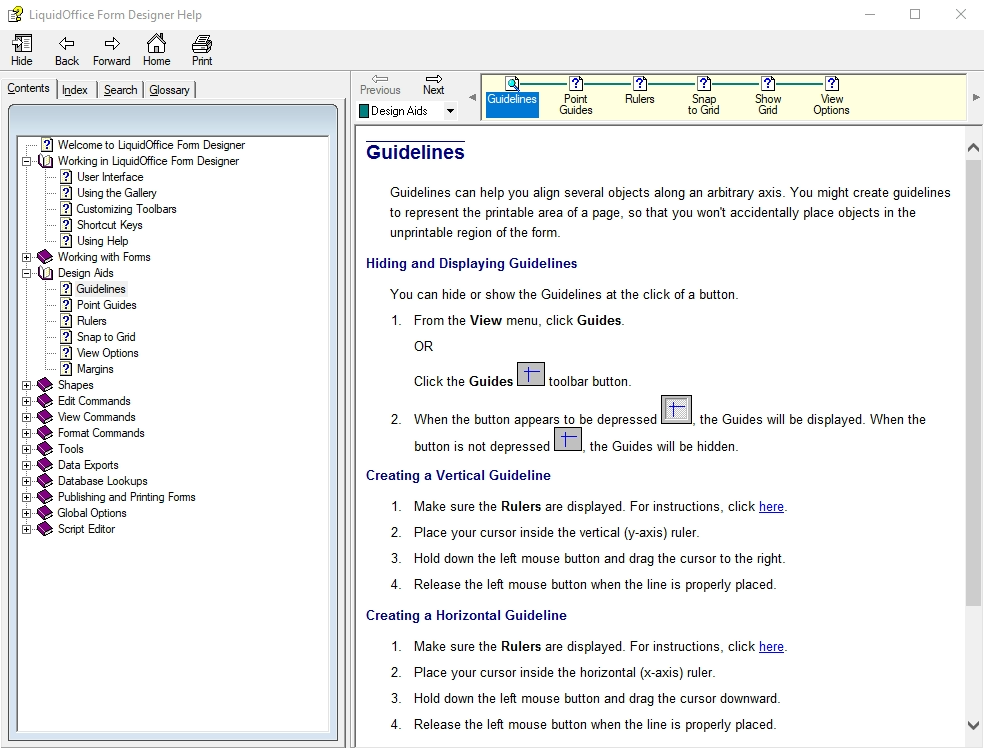Go Back using the toolbar arrow
This screenshot has height=748, width=984.
click(x=67, y=43)
